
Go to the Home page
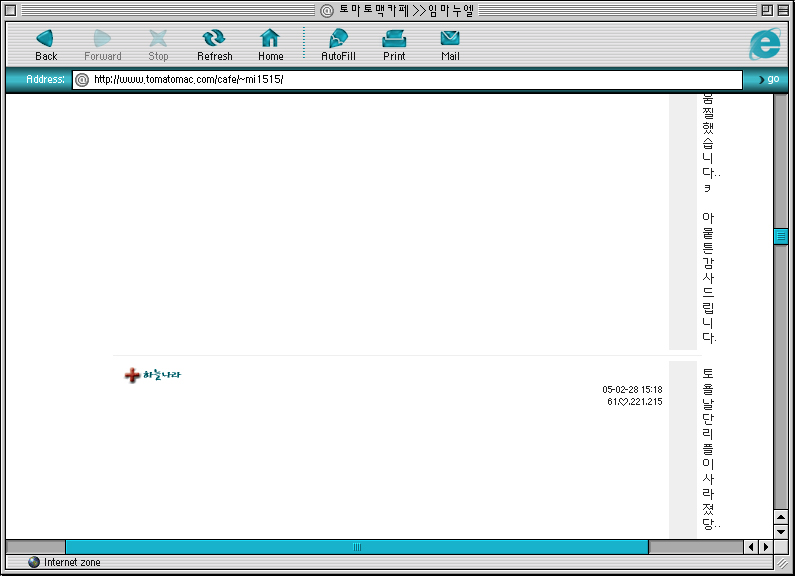[270, 44]
